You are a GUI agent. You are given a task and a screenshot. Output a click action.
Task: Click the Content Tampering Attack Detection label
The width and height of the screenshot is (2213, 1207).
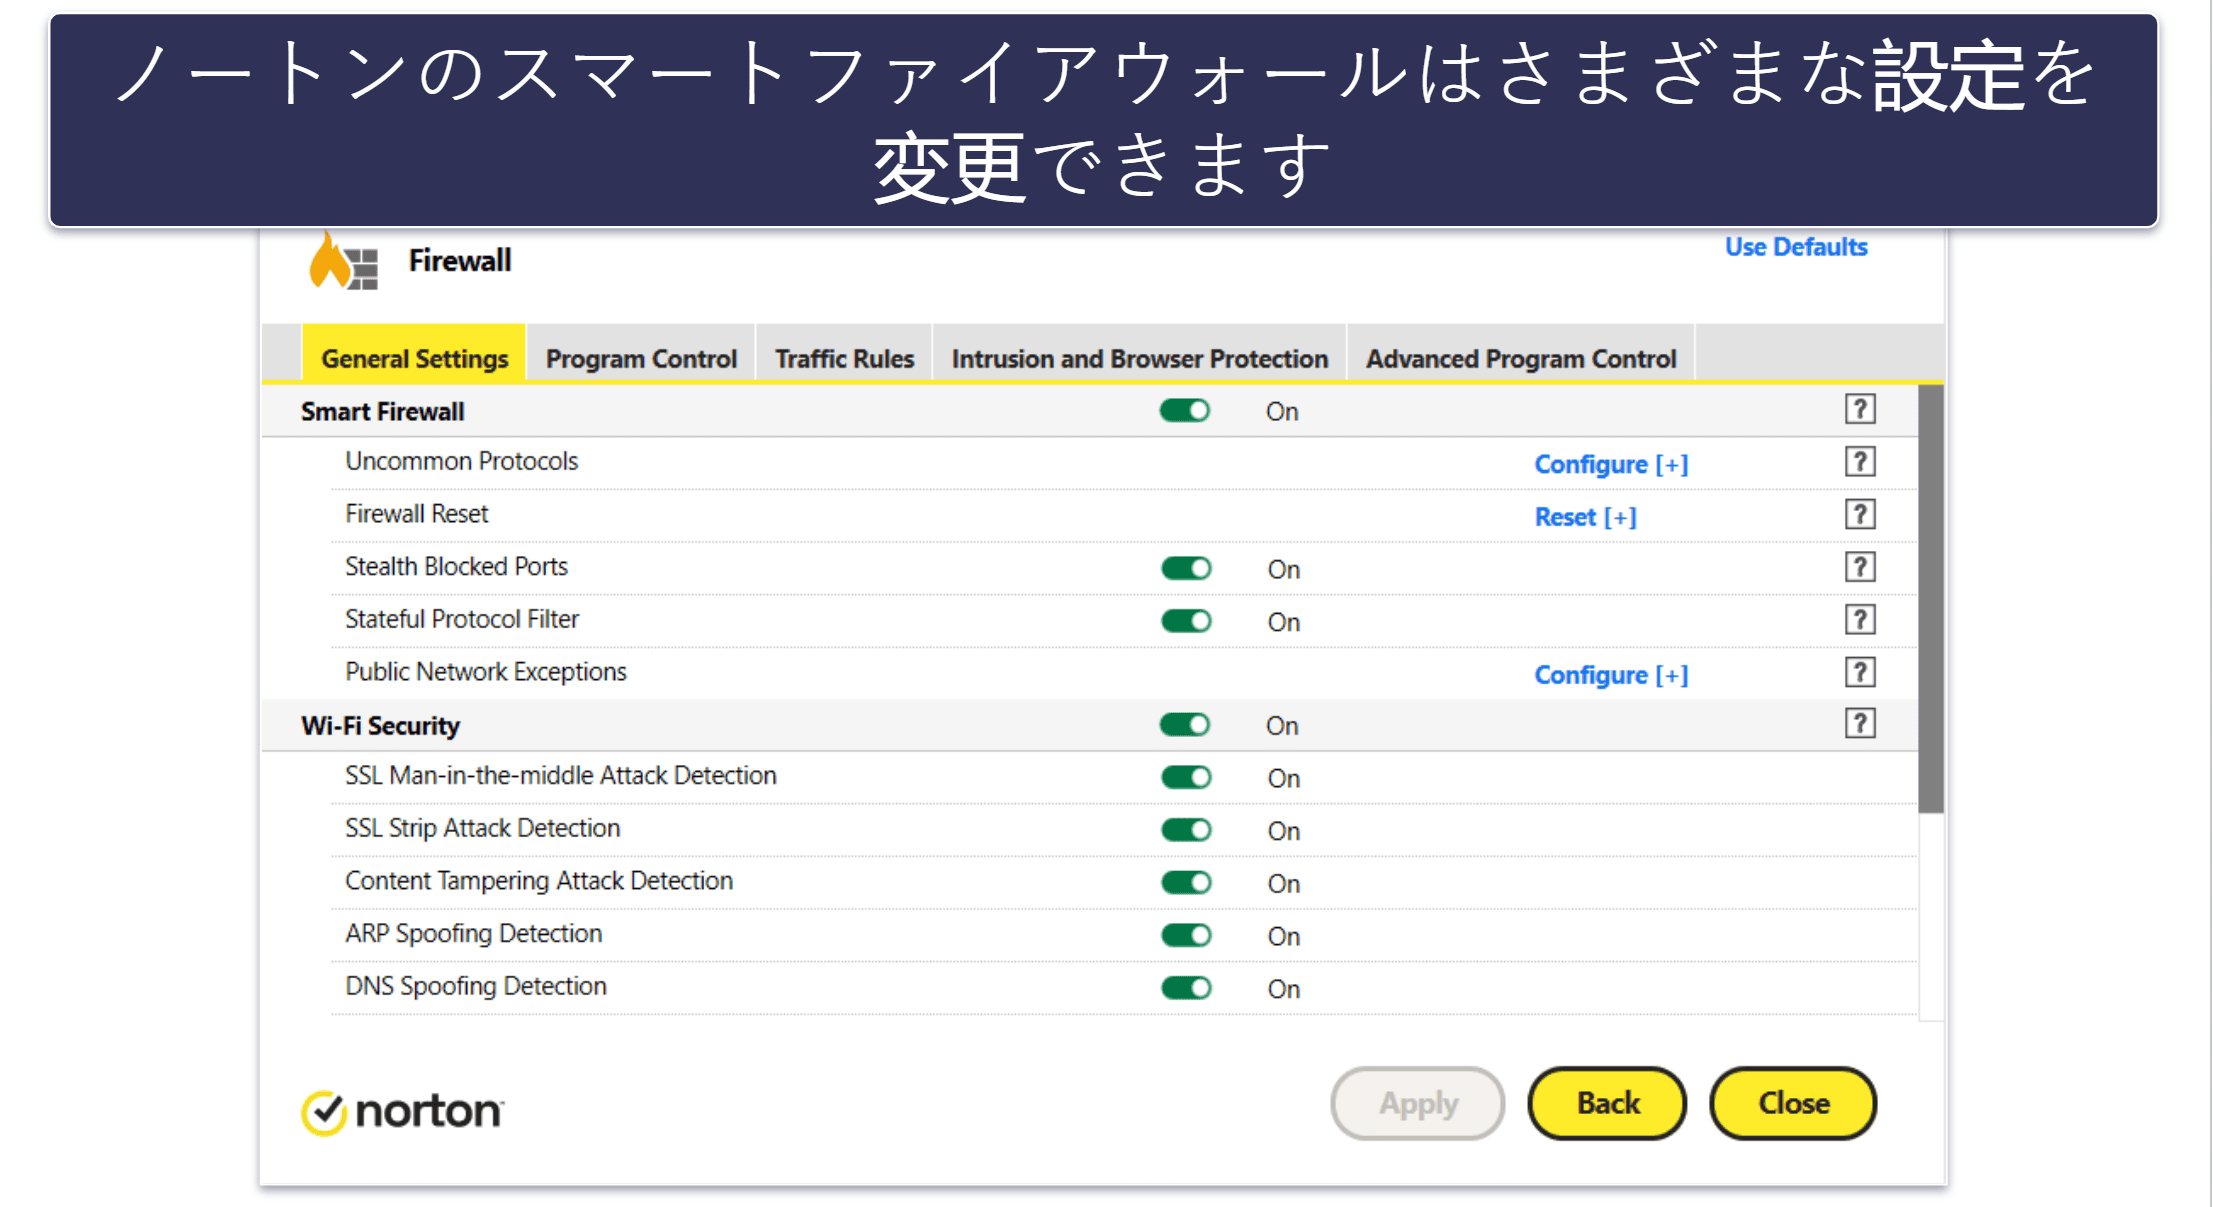pos(538,881)
